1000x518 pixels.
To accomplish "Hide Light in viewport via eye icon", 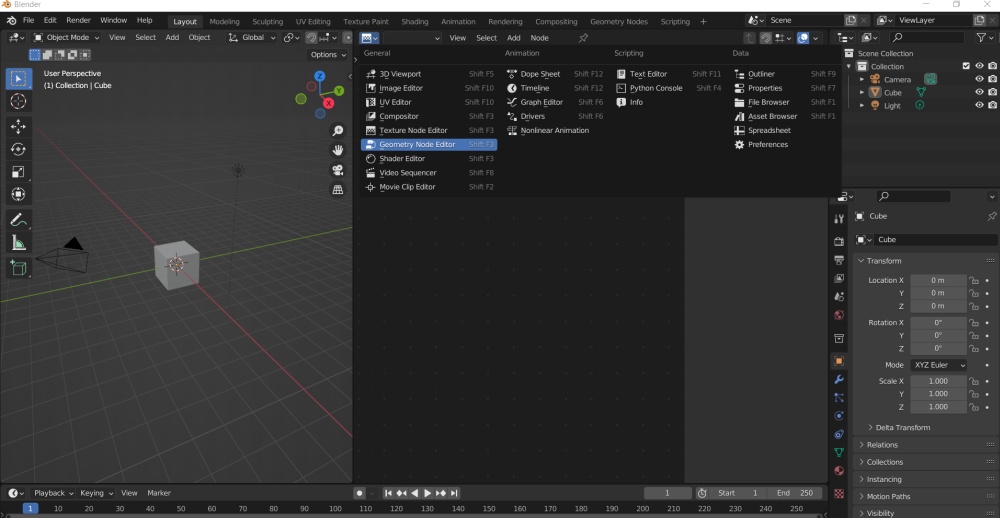I will pos(980,105).
